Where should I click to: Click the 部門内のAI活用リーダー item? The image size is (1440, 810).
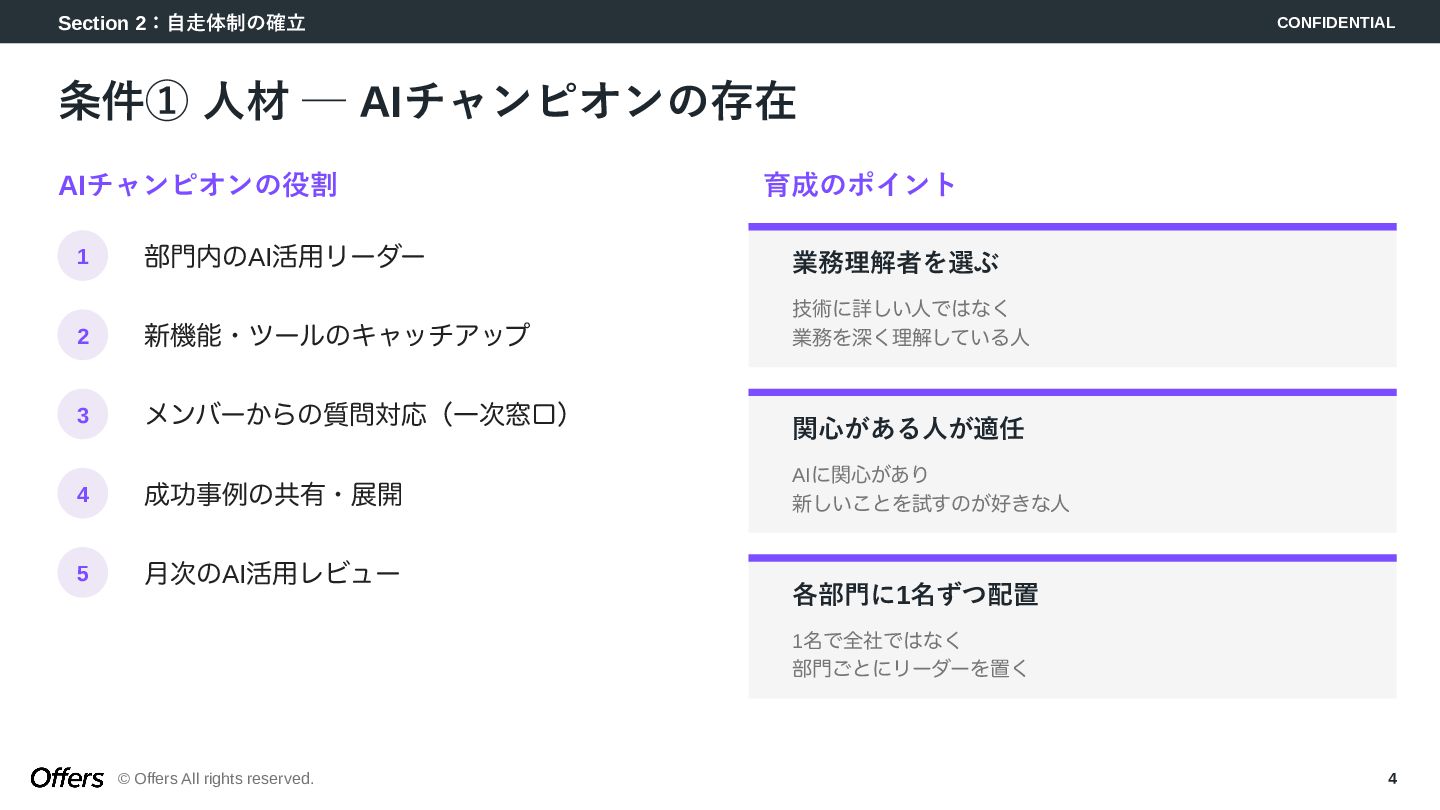click(x=285, y=256)
